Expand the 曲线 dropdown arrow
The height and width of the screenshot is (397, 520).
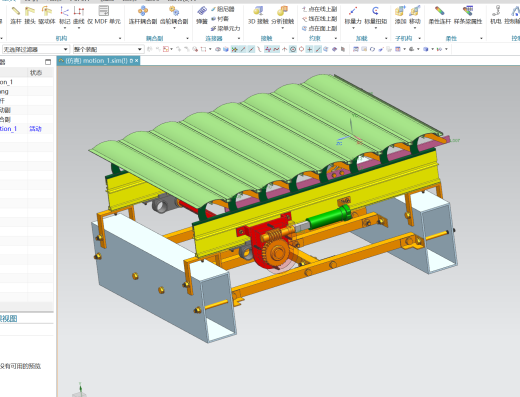(x=79, y=28)
